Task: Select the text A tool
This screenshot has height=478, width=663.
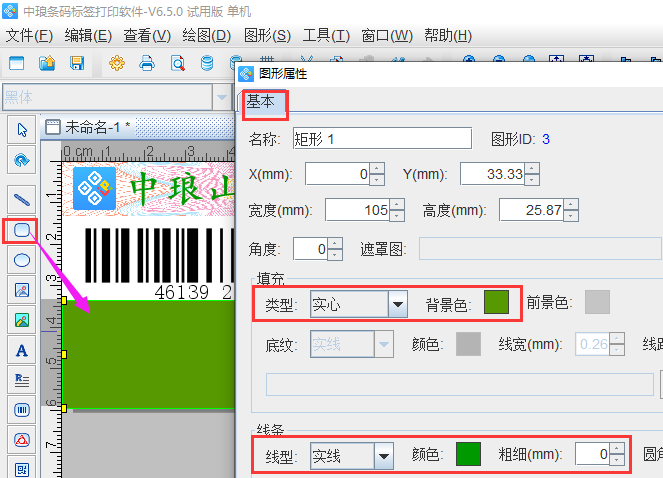Action: [22, 351]
